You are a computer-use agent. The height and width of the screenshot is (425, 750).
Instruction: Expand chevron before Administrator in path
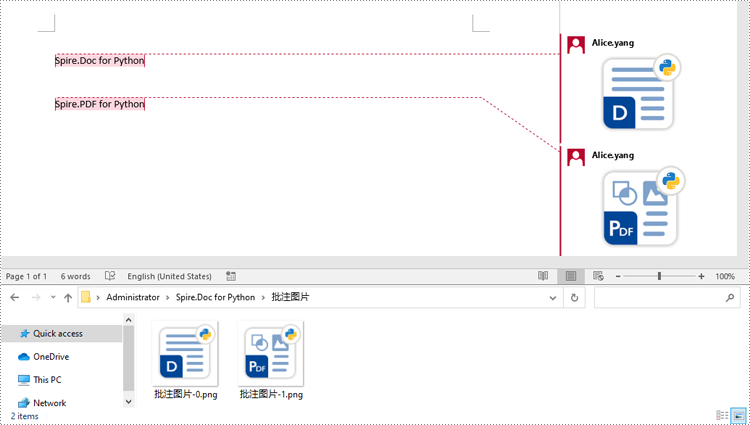pyautogui.click(x=98, y=297)
